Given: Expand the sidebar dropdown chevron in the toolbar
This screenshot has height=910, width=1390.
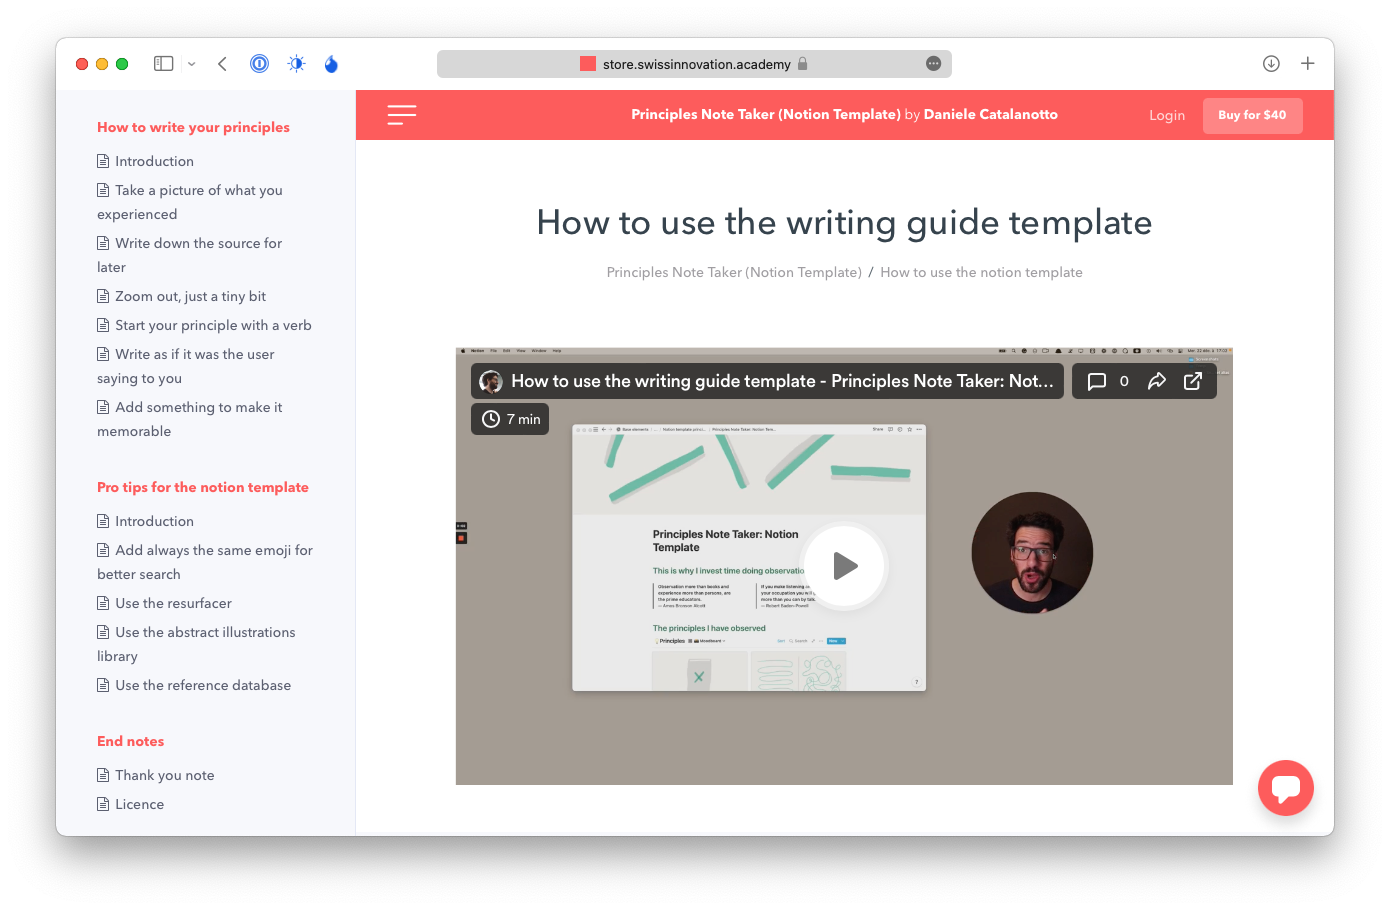Looking at the screenshot, I should [x=192, y=64].
